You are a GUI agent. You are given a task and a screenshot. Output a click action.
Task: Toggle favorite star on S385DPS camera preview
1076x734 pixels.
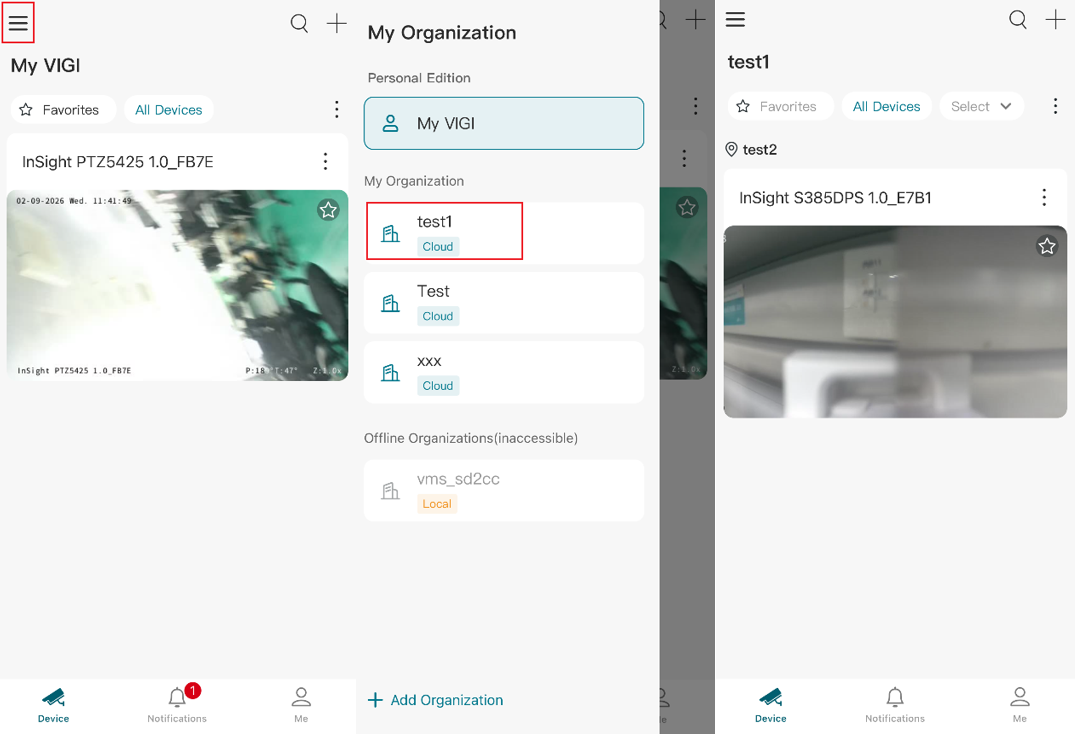pos(1046,246)
